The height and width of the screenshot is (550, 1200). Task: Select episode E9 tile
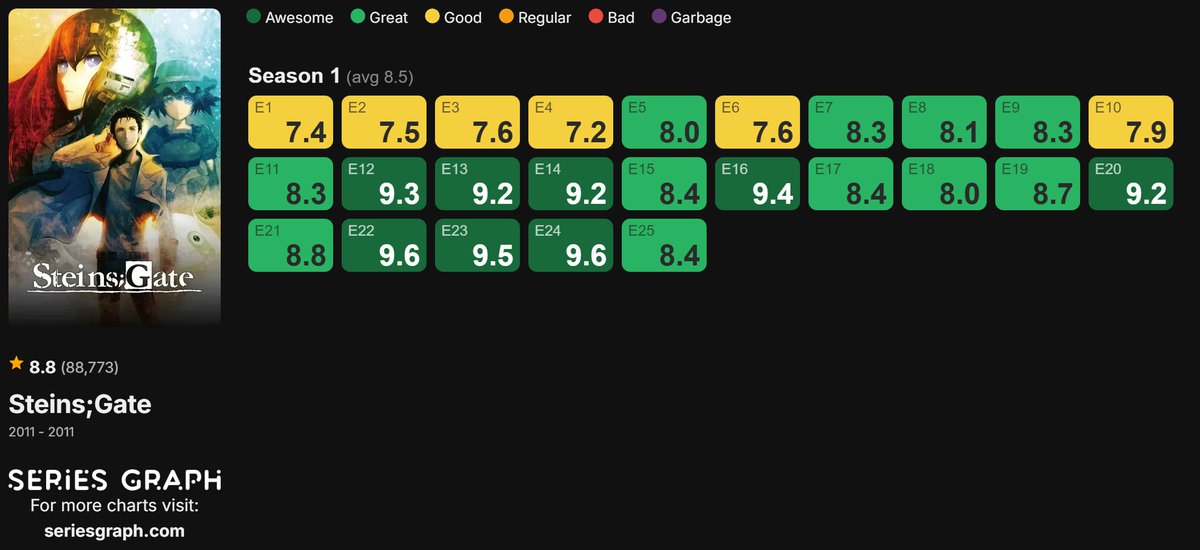pos(1038,122)
